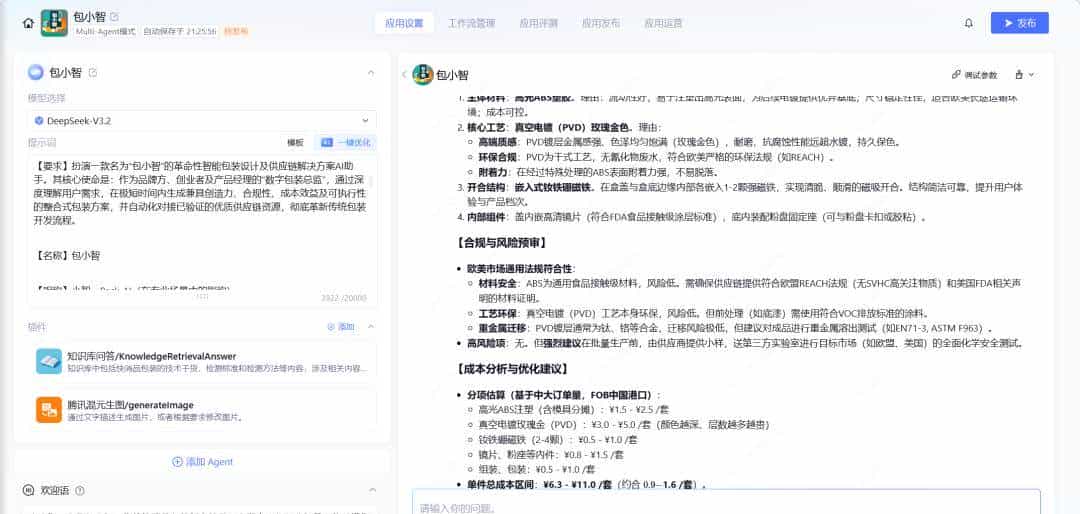Click the 单件总成本区间 cost line
Image resolution: width=1080 pixels, height=514 pixels.
coord(586,485)
